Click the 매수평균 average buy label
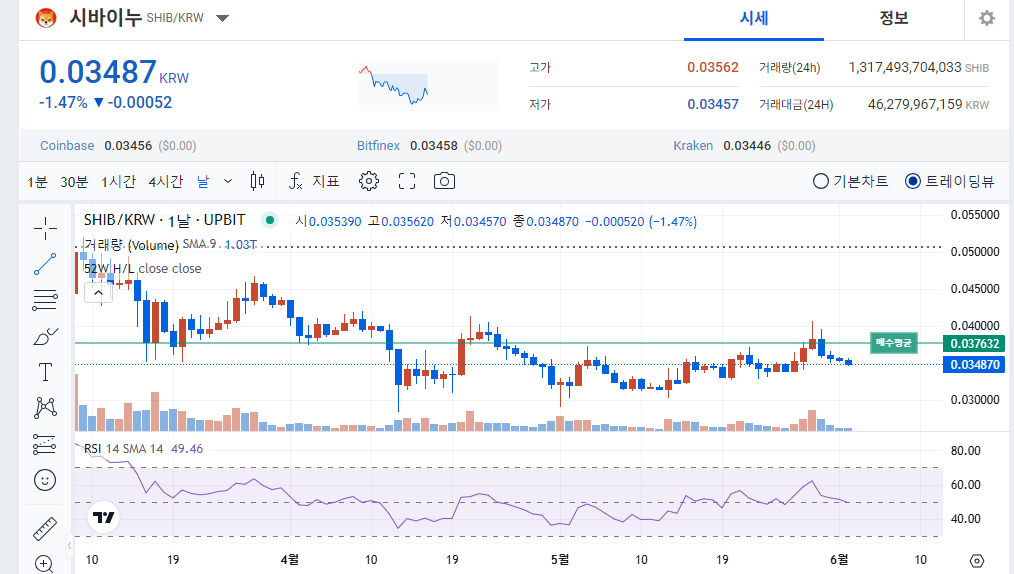This screenshot has width=1014, height=574. (x=894, y=343)
